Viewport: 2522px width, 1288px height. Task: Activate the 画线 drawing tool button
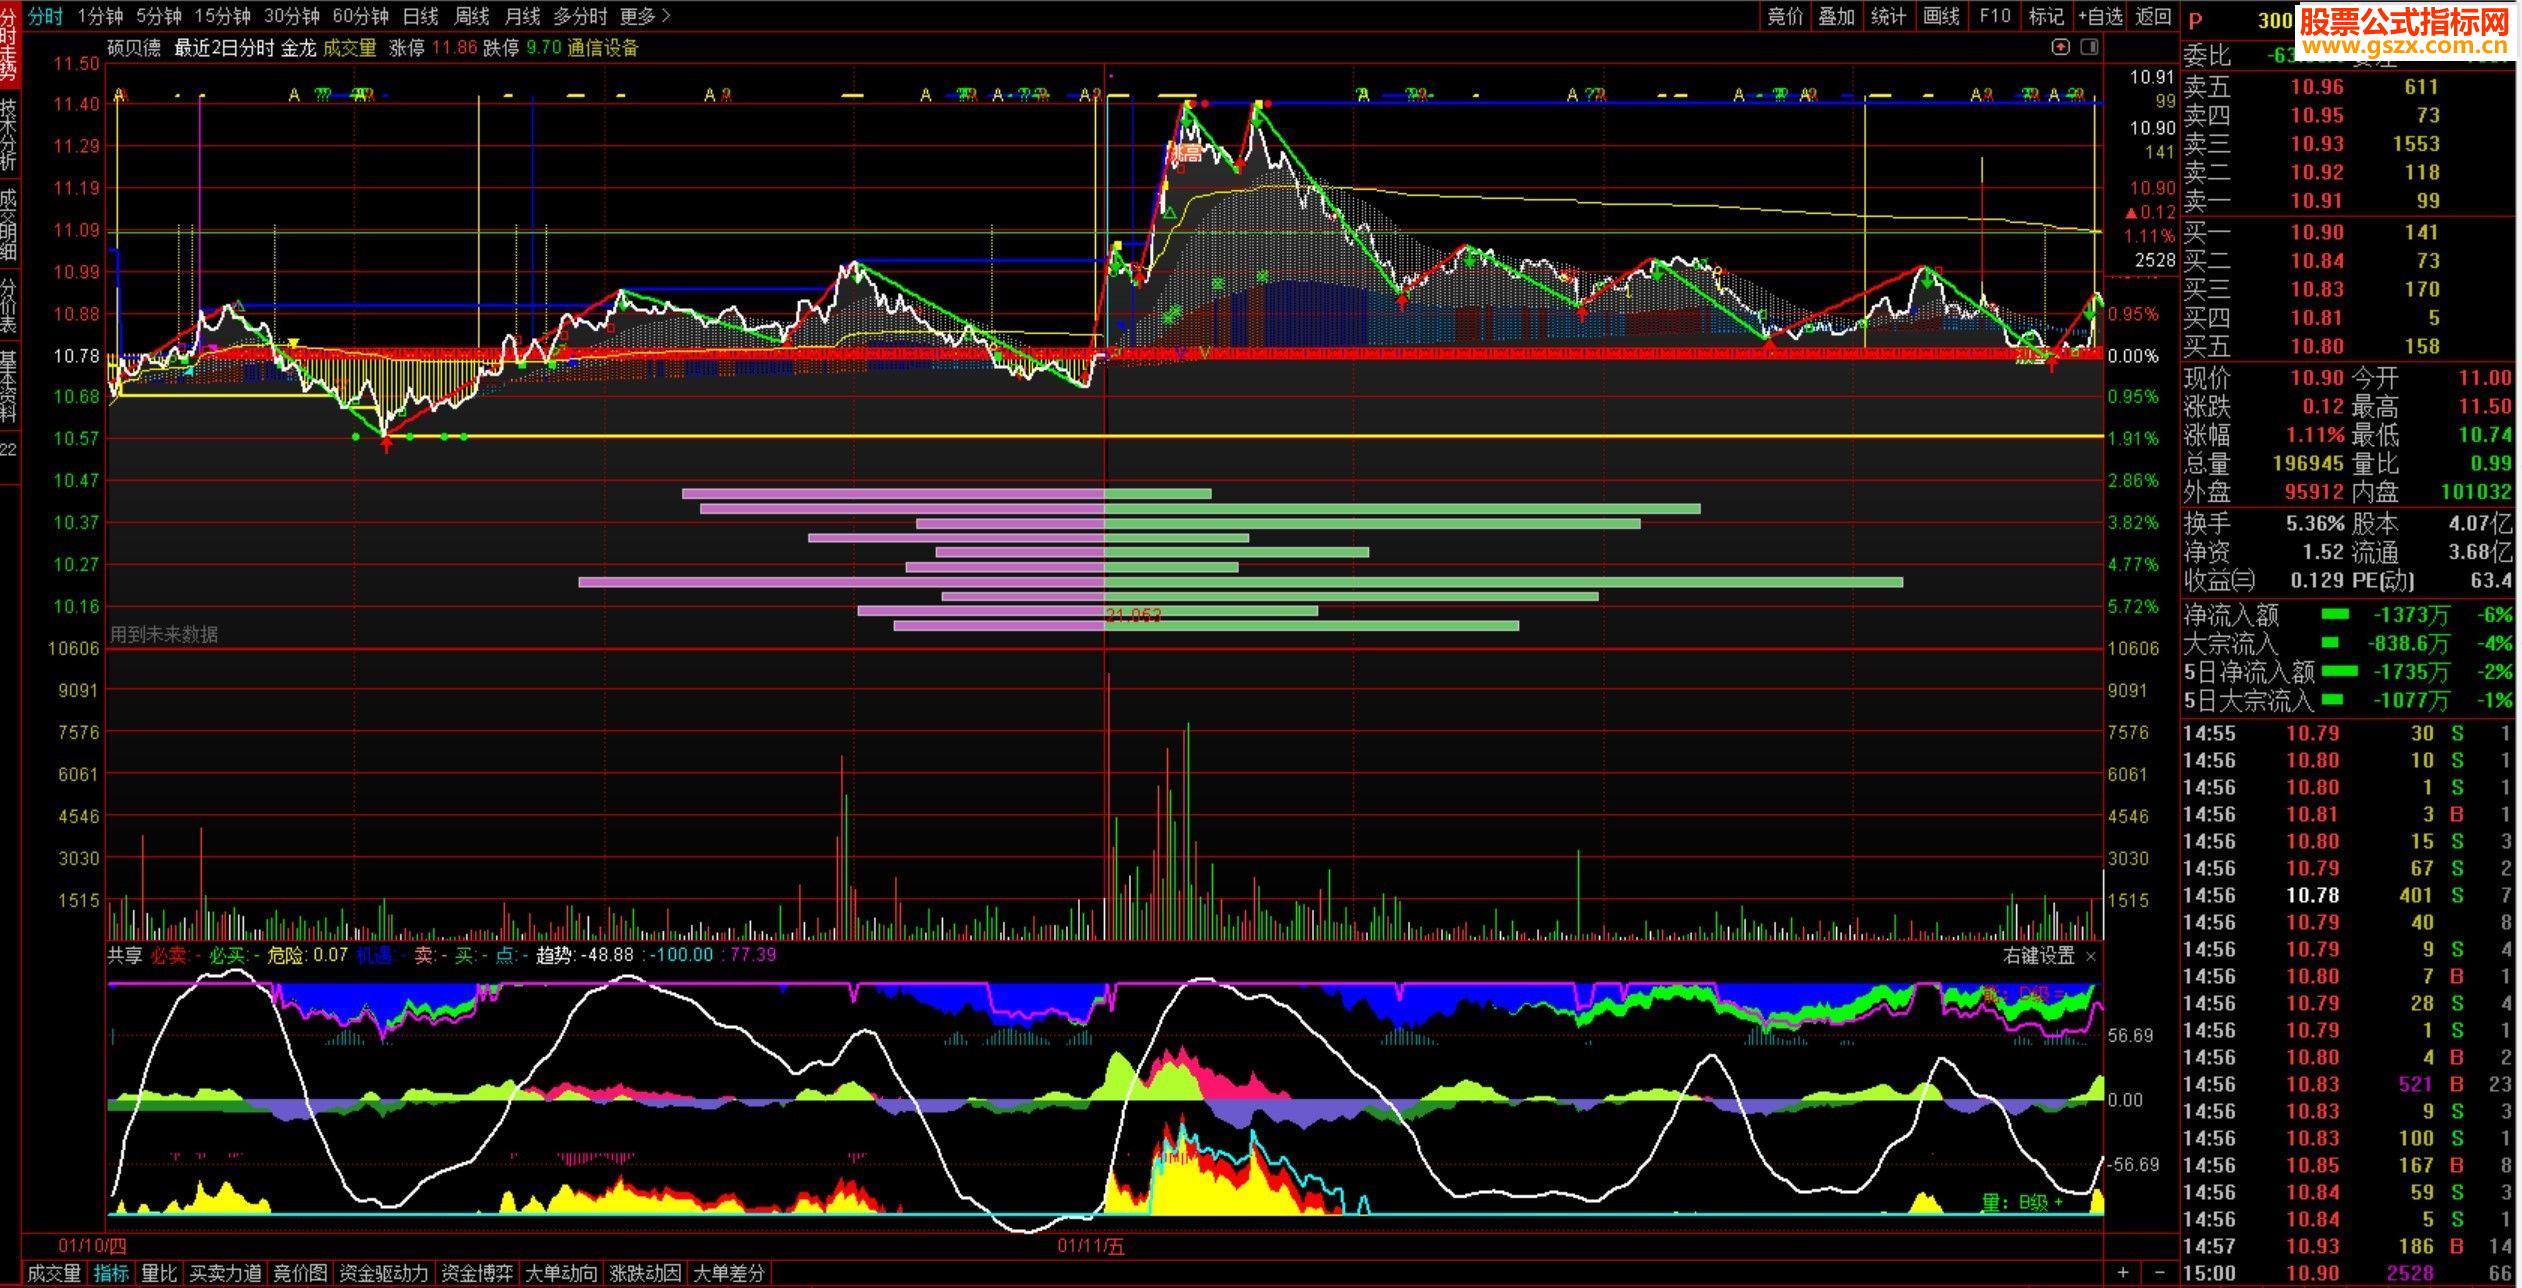[x=1941, y=16]
